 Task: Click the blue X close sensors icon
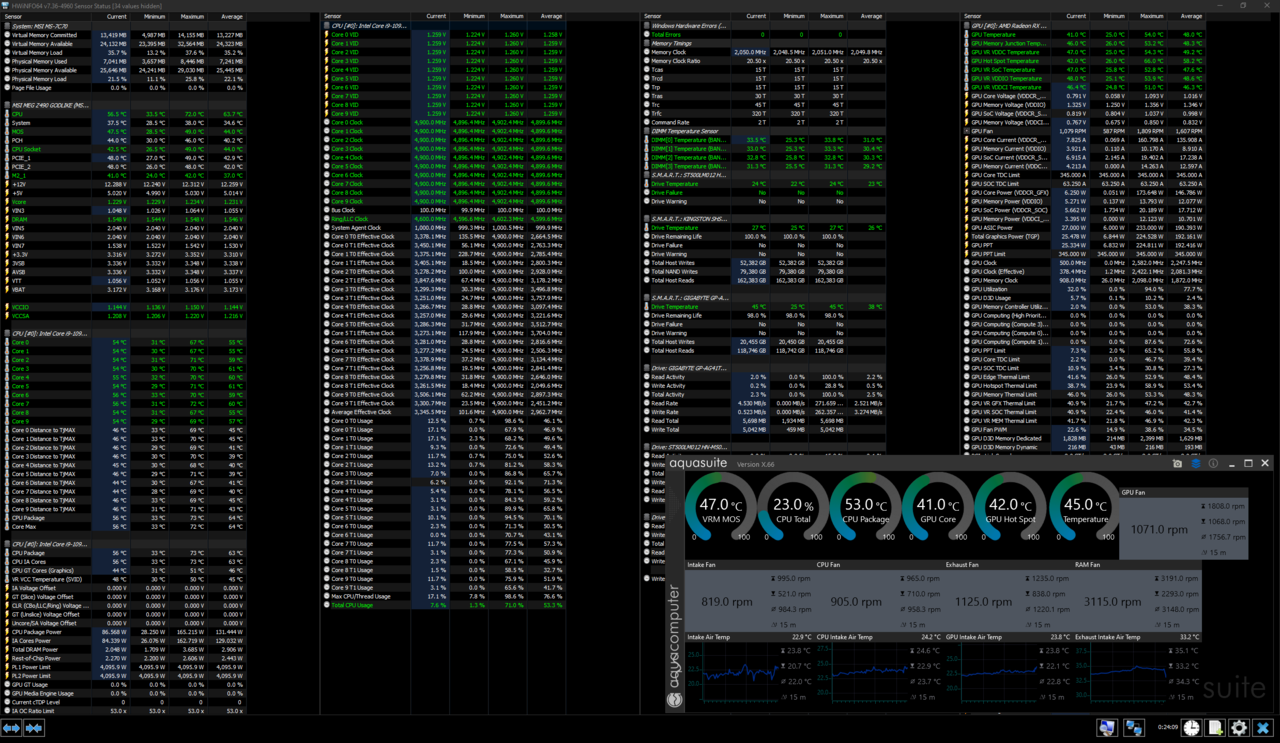tap(1264, 728)
